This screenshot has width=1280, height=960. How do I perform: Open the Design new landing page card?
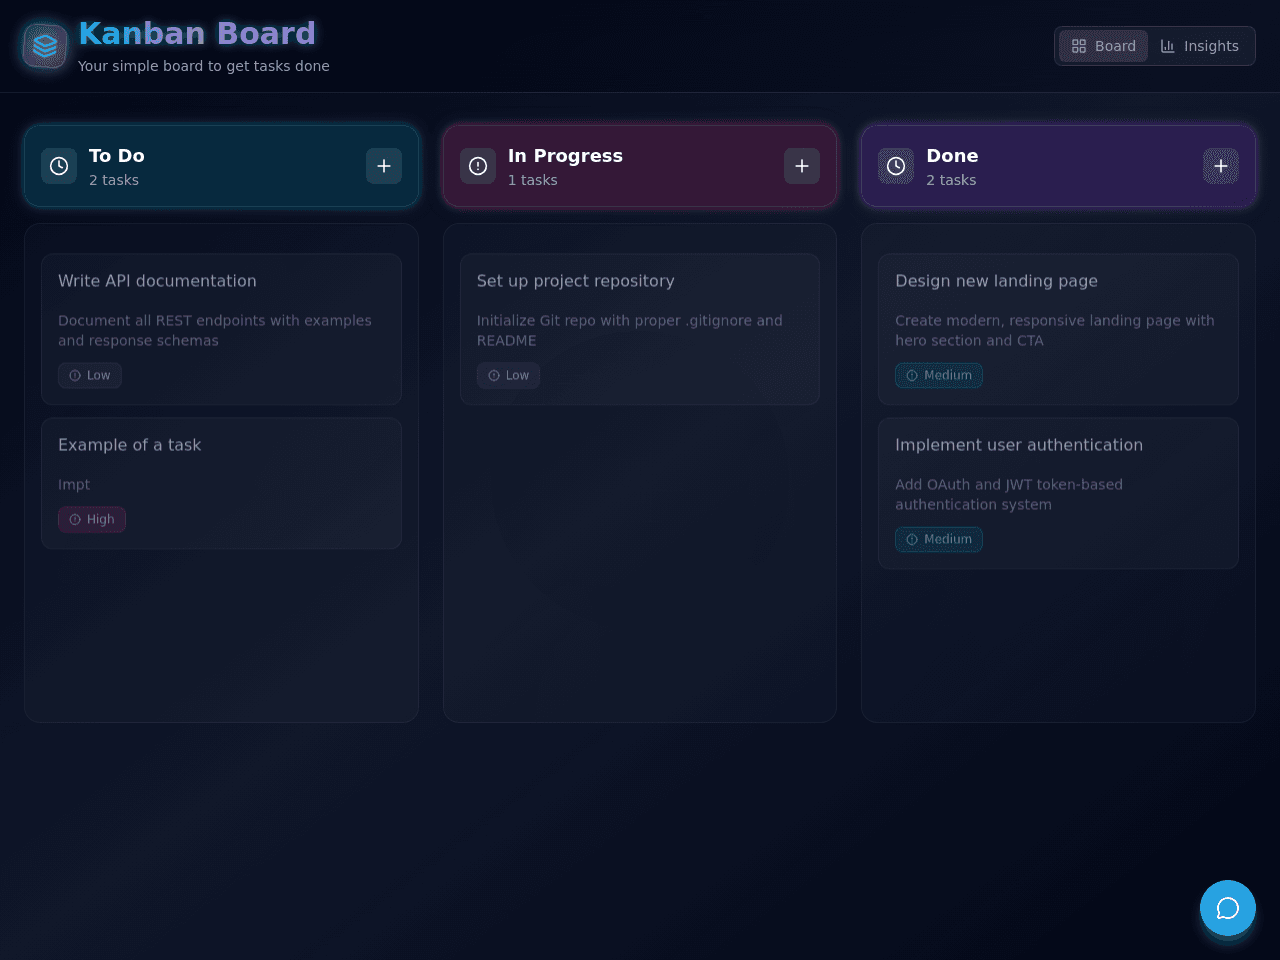(x=1058, y=329)
